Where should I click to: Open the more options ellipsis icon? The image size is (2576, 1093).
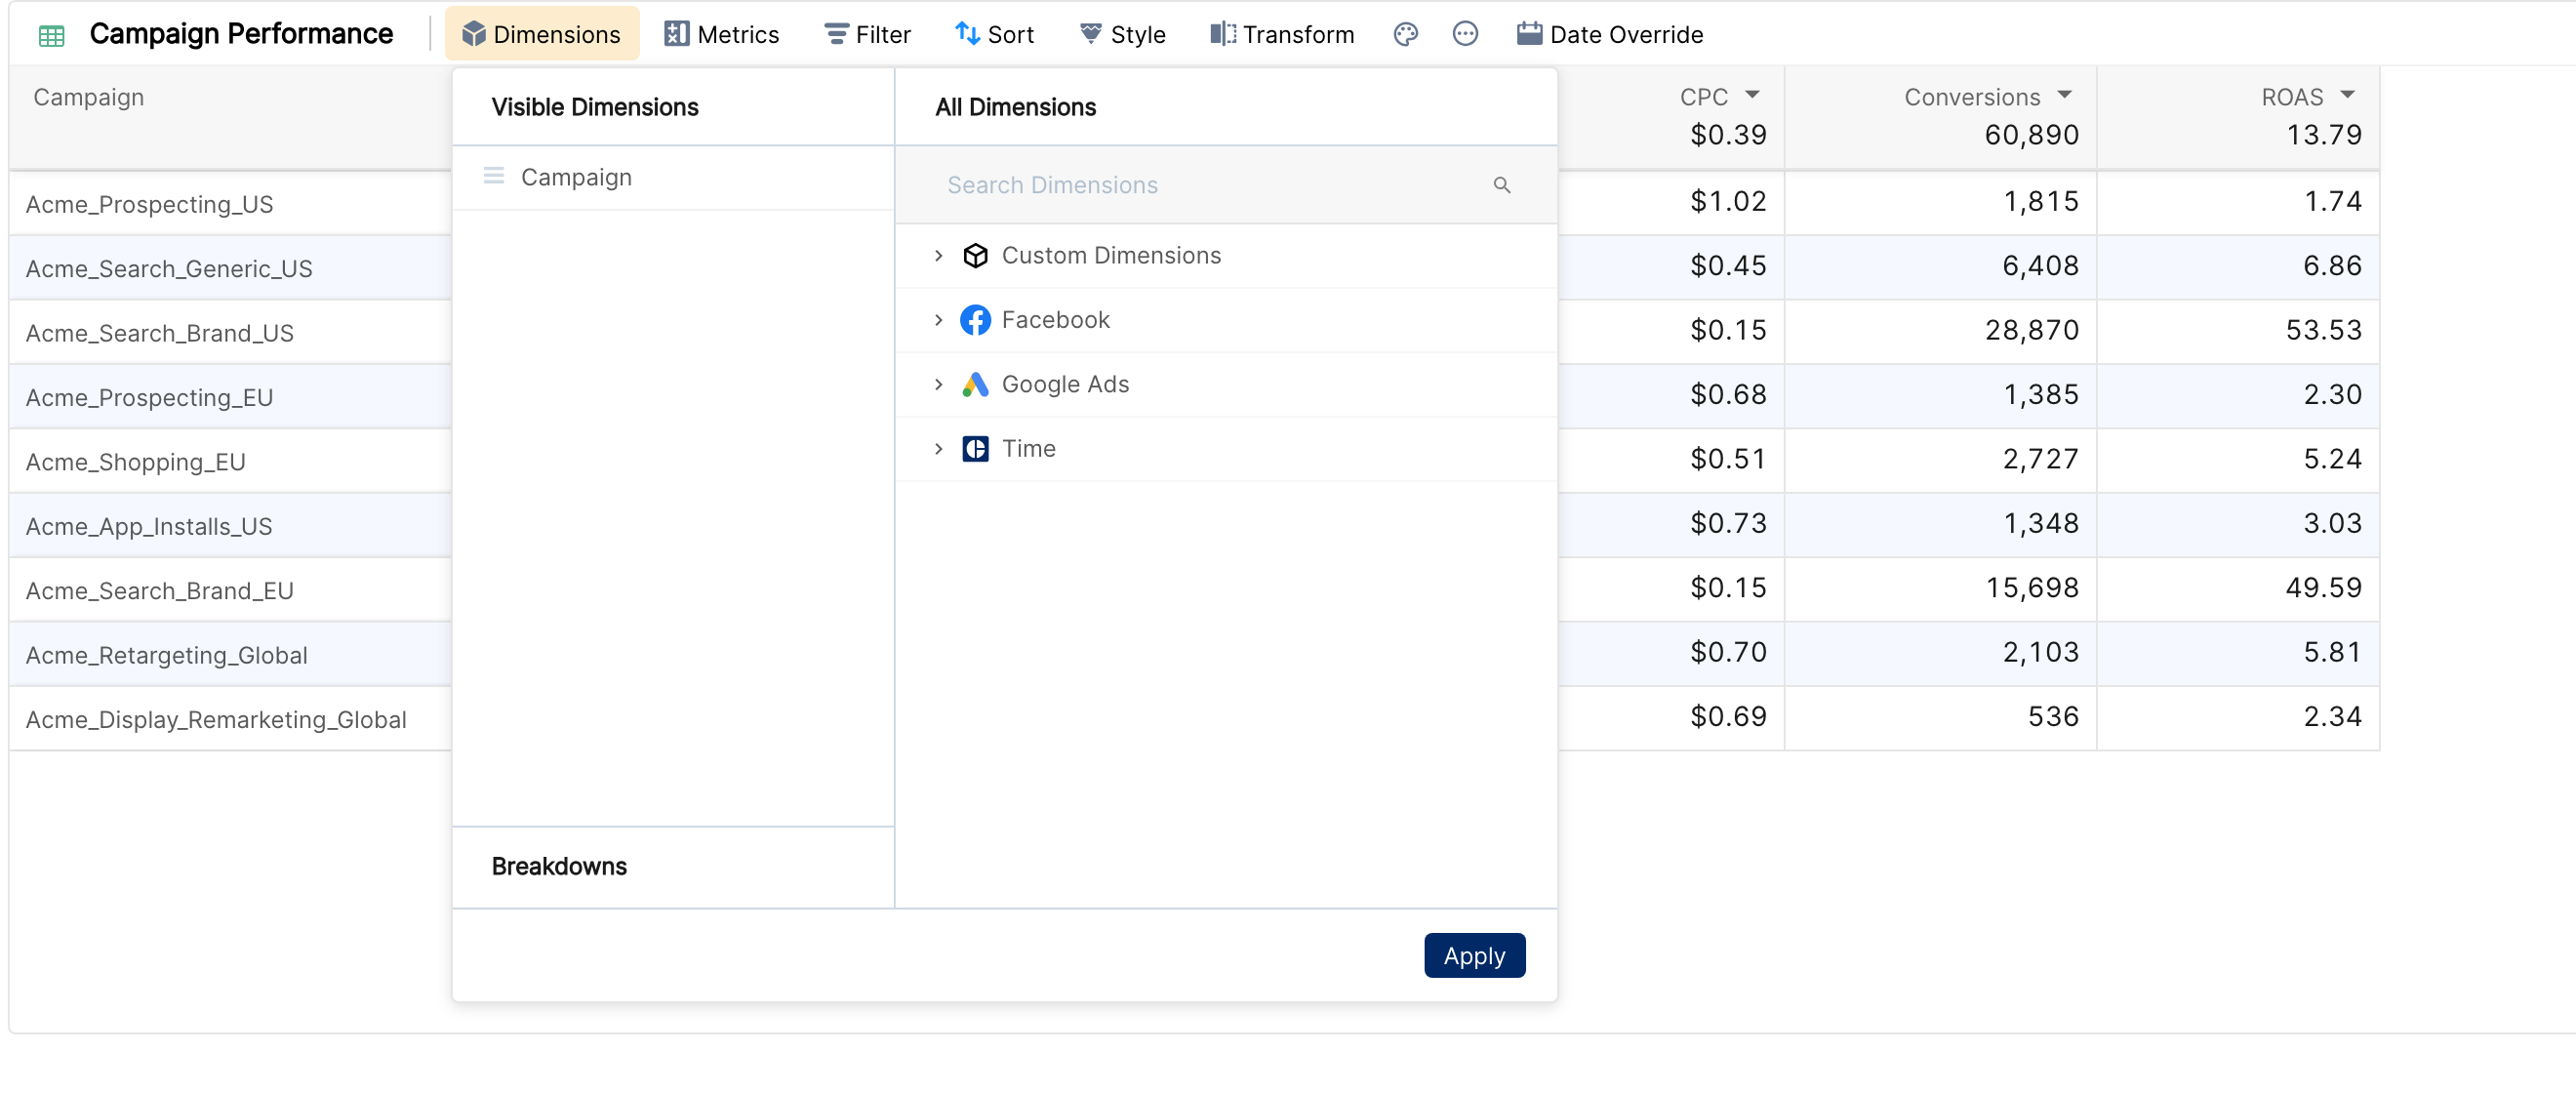coord(1465,34)
